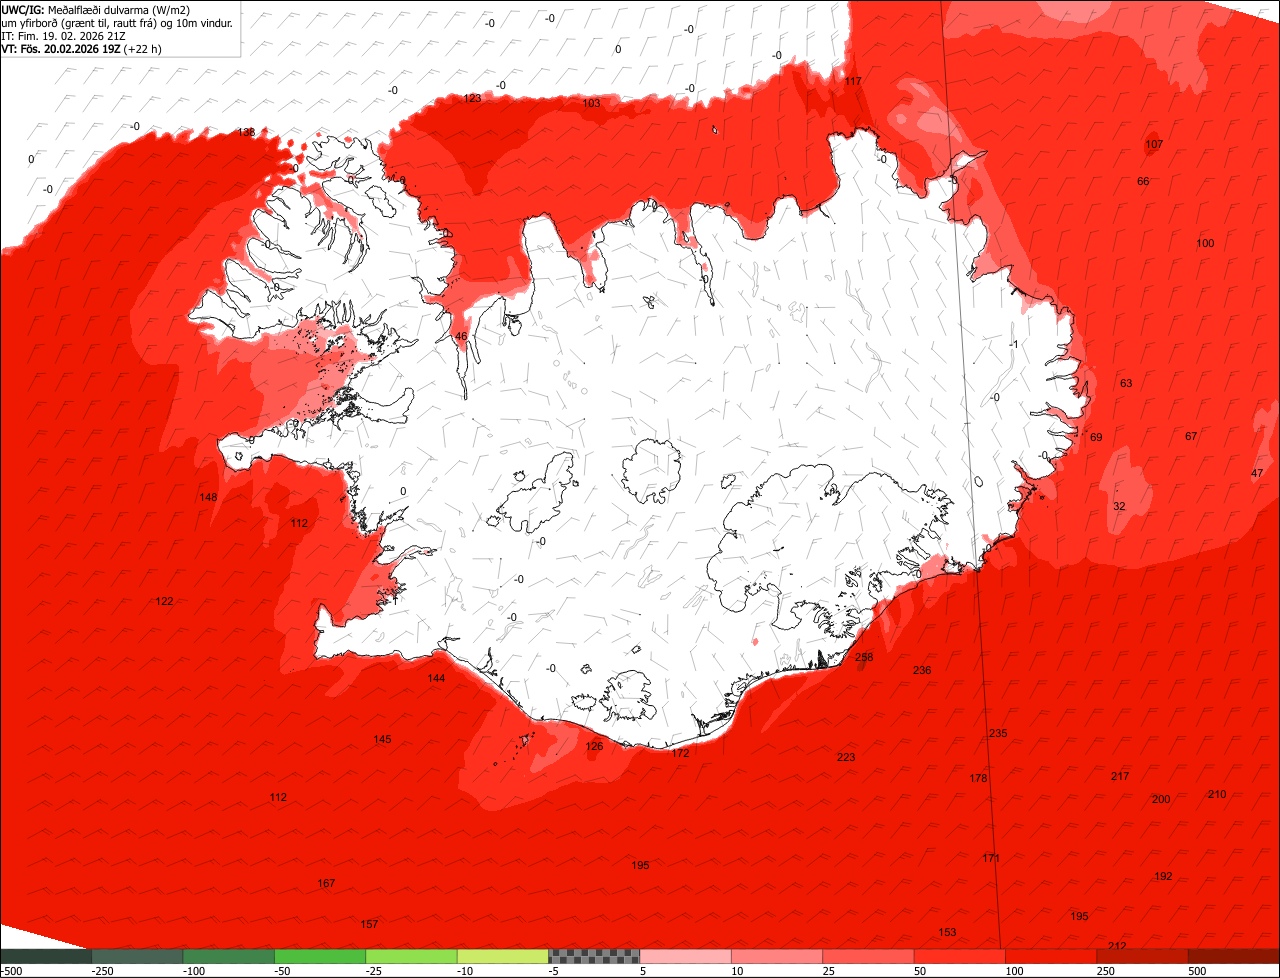The image size is (1280, 978).
Task: Click the red swatch between 50 and 100
Action: (960, 956)
